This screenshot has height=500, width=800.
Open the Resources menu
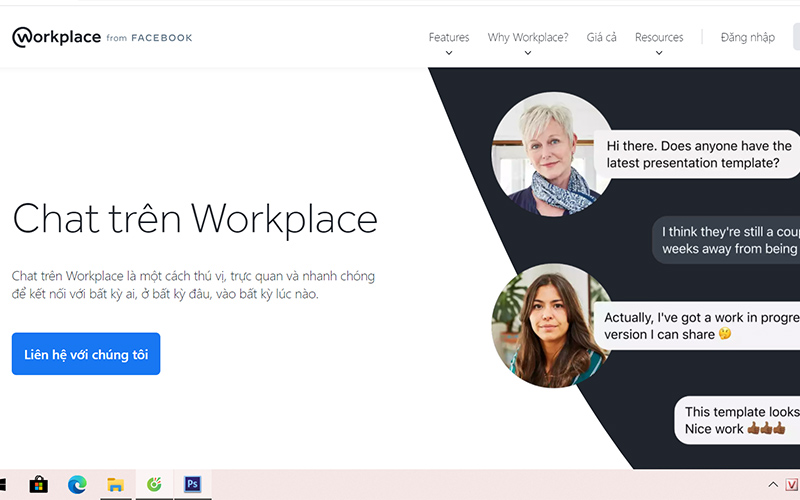(x=659, y=37)
